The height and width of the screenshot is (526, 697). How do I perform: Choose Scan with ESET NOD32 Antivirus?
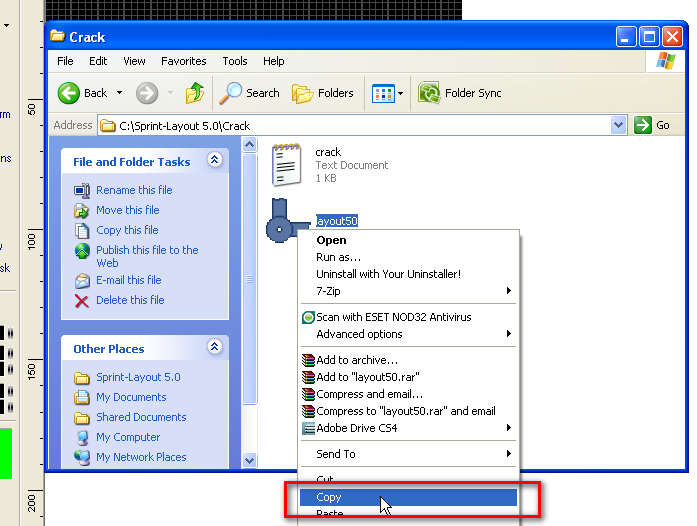pyautogui.click(x=409, y=317)
